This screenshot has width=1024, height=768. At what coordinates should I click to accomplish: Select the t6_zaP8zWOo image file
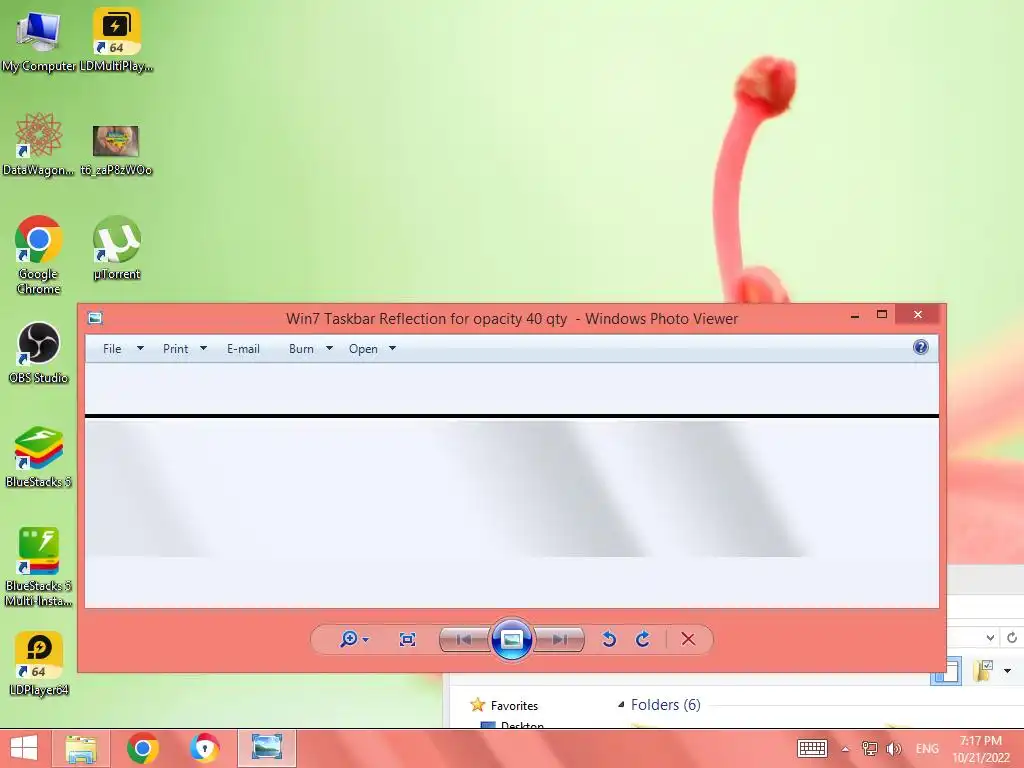[116, 151]
